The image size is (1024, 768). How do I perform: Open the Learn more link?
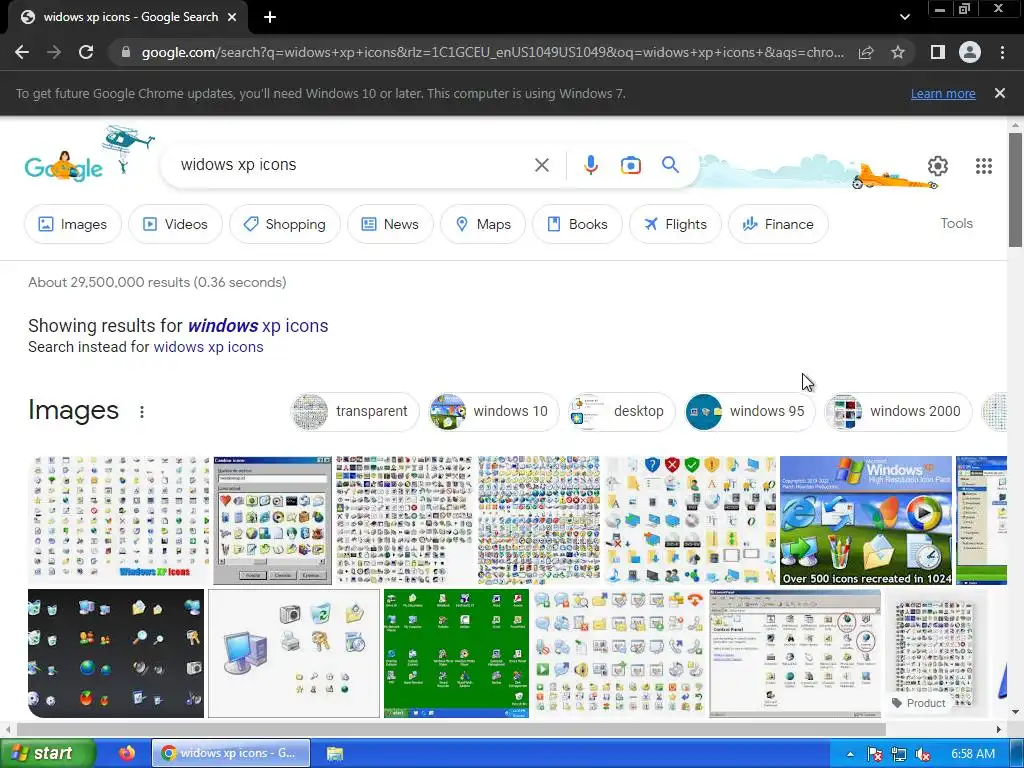[x=943, y=93]
